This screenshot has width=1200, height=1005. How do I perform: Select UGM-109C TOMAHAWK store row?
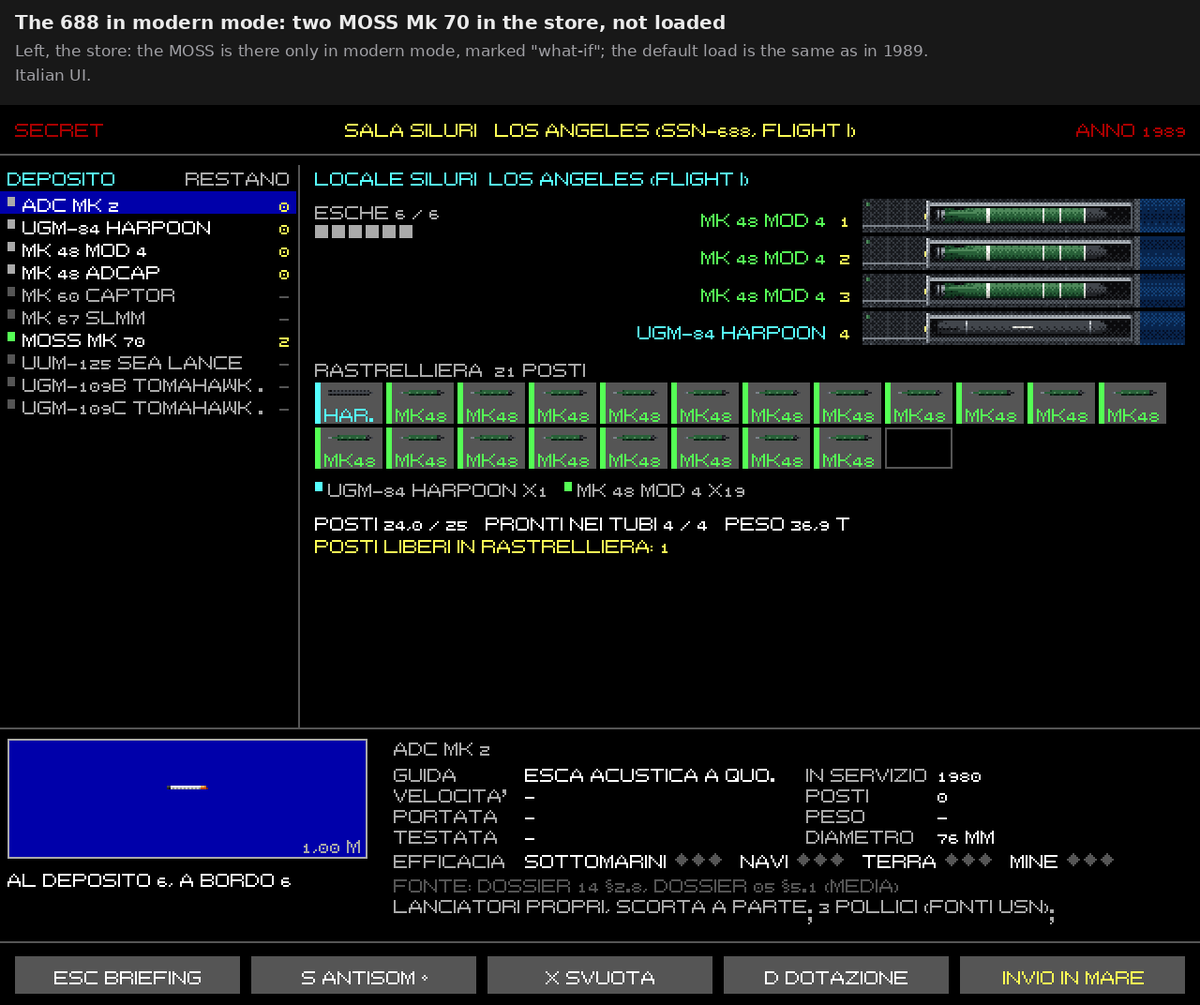148,407
